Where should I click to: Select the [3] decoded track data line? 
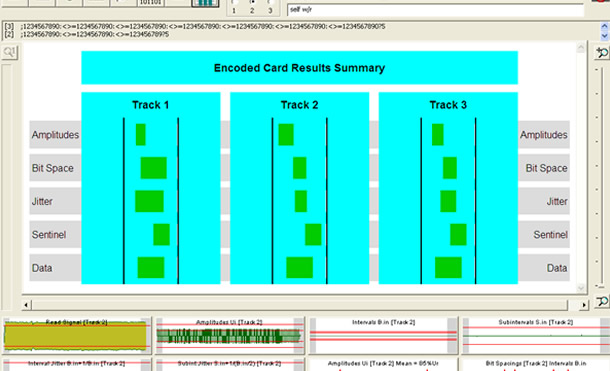coord(195,26)
